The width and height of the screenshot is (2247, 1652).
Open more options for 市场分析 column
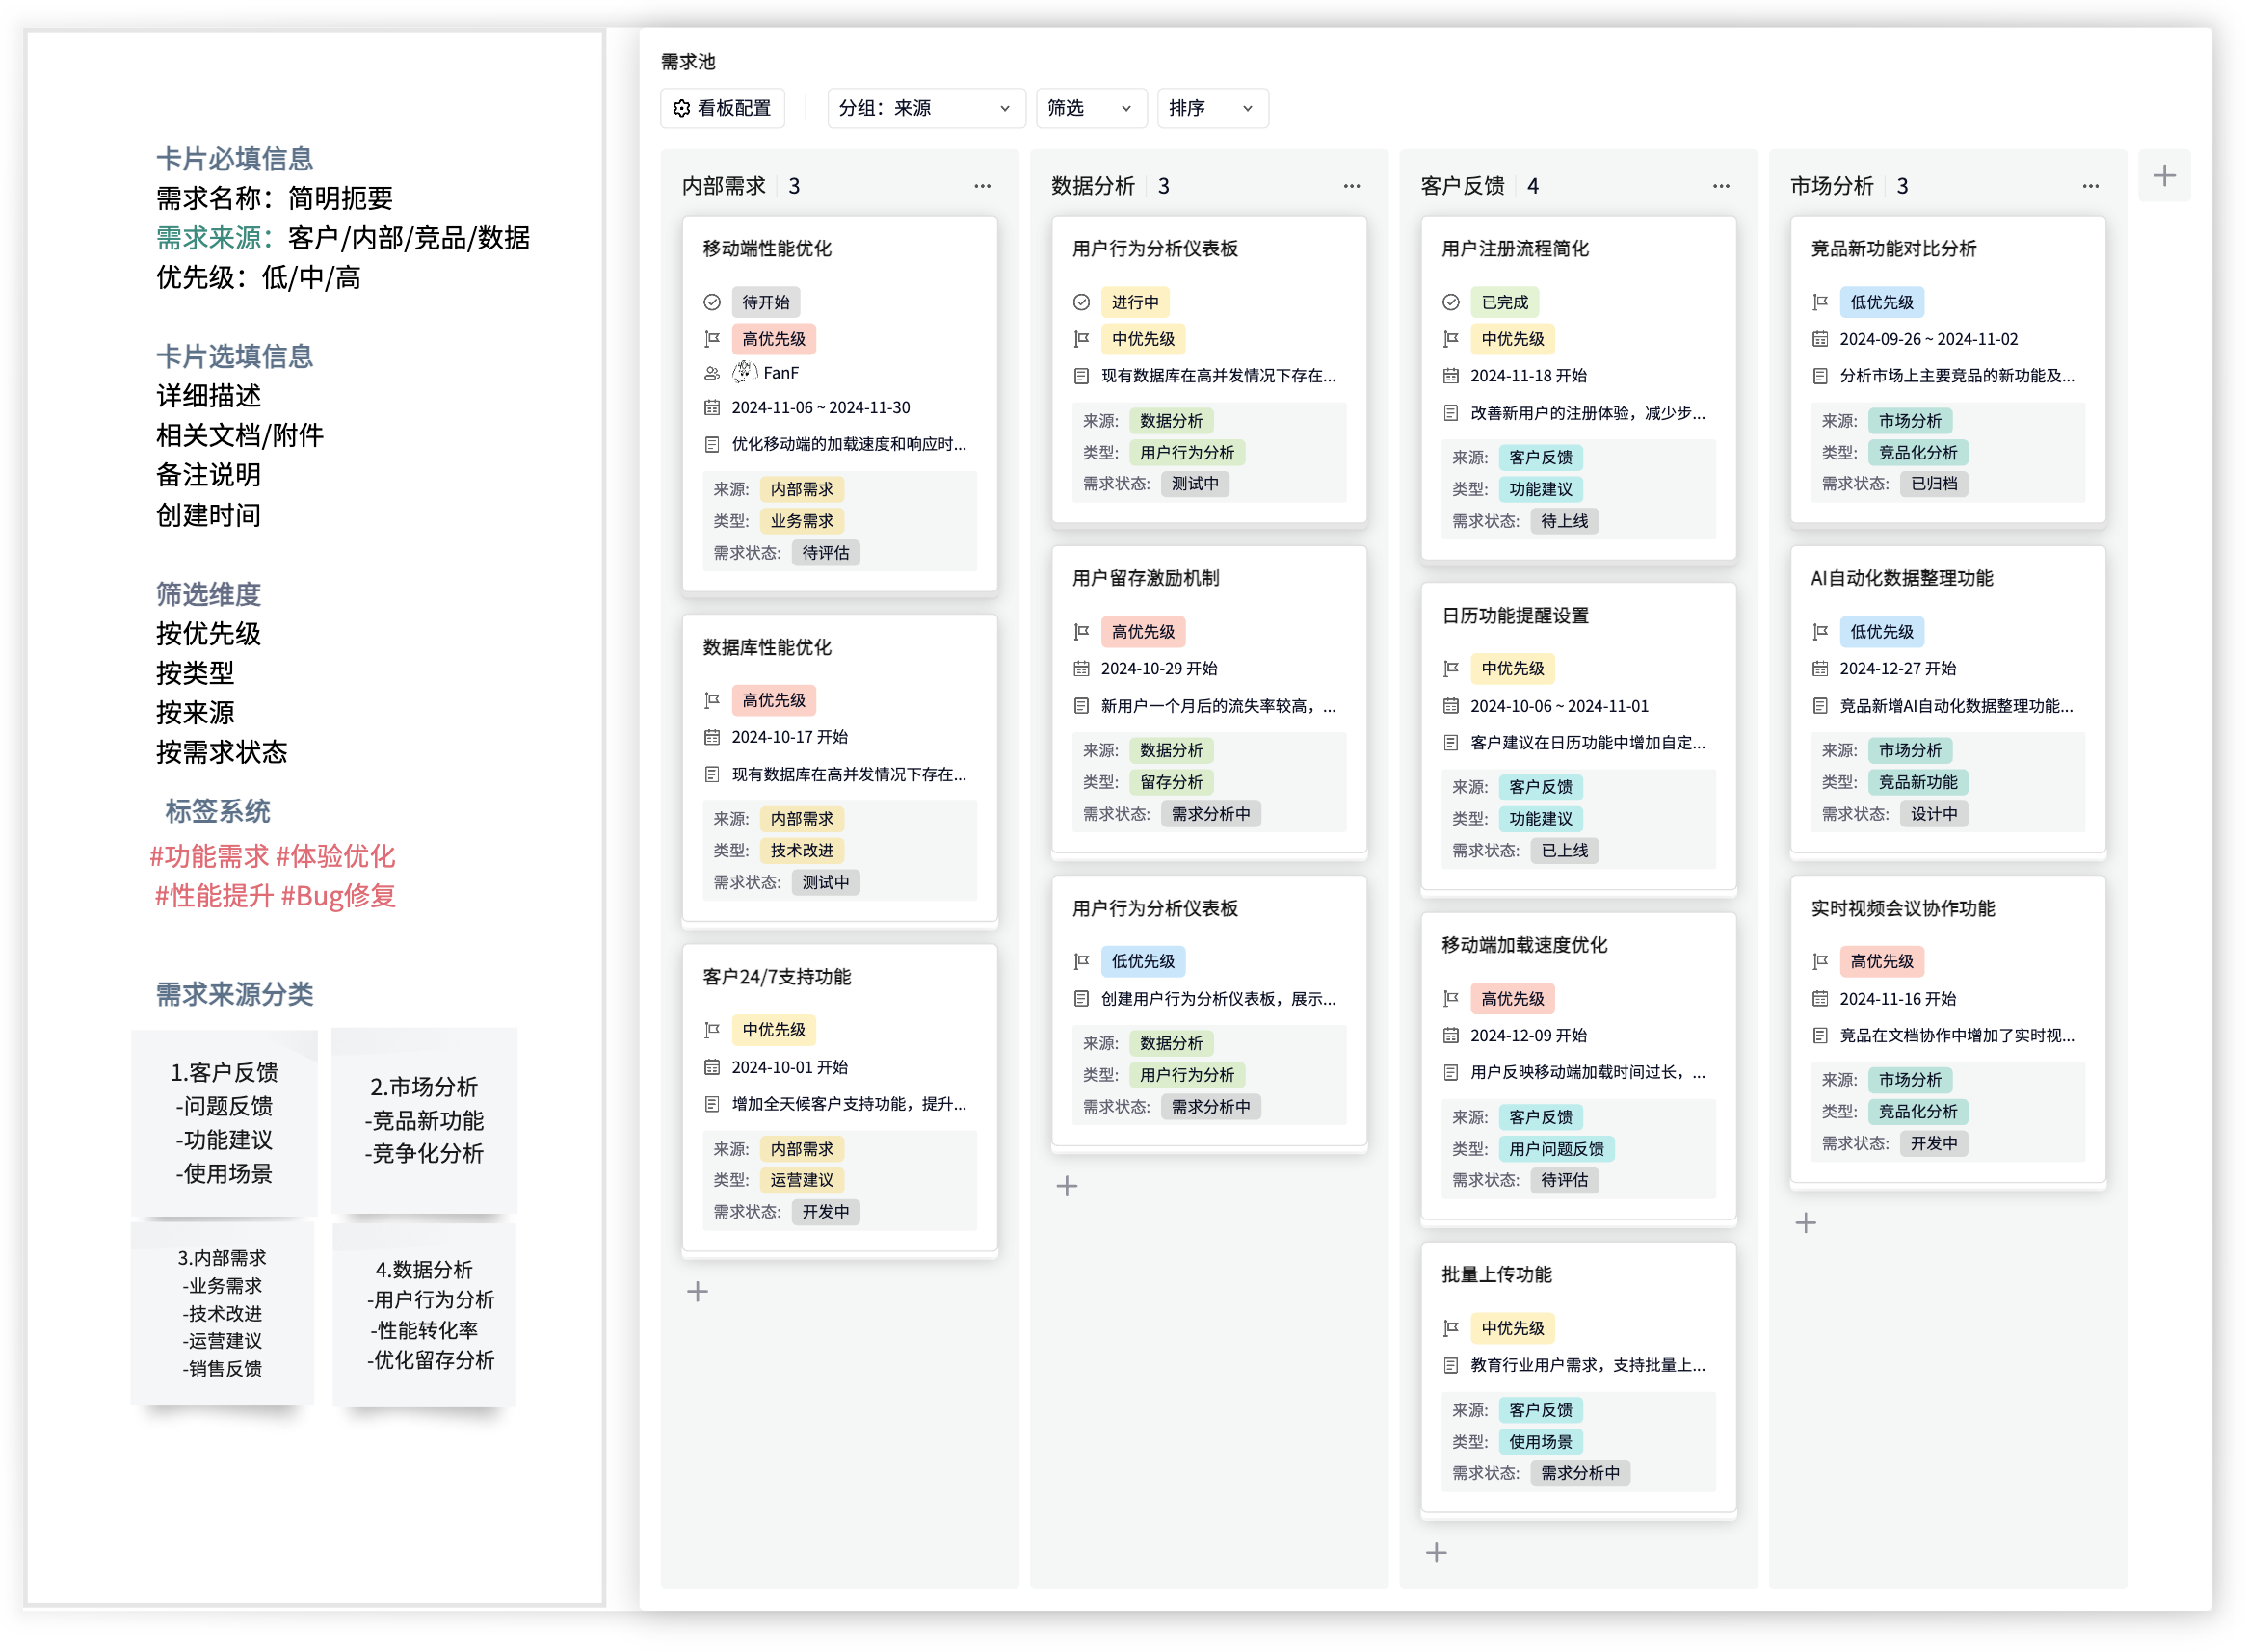(x=2090, y=186)
